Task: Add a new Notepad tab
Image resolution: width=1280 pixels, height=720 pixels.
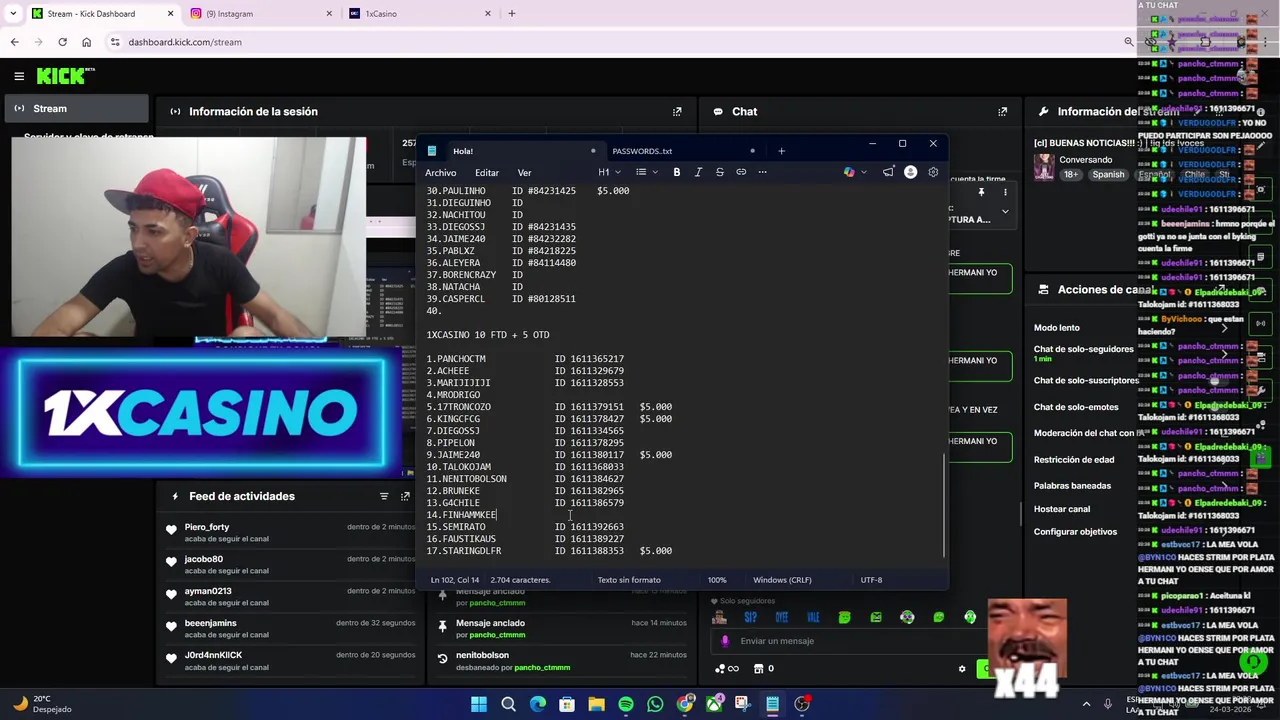Action: coord(781,151)
